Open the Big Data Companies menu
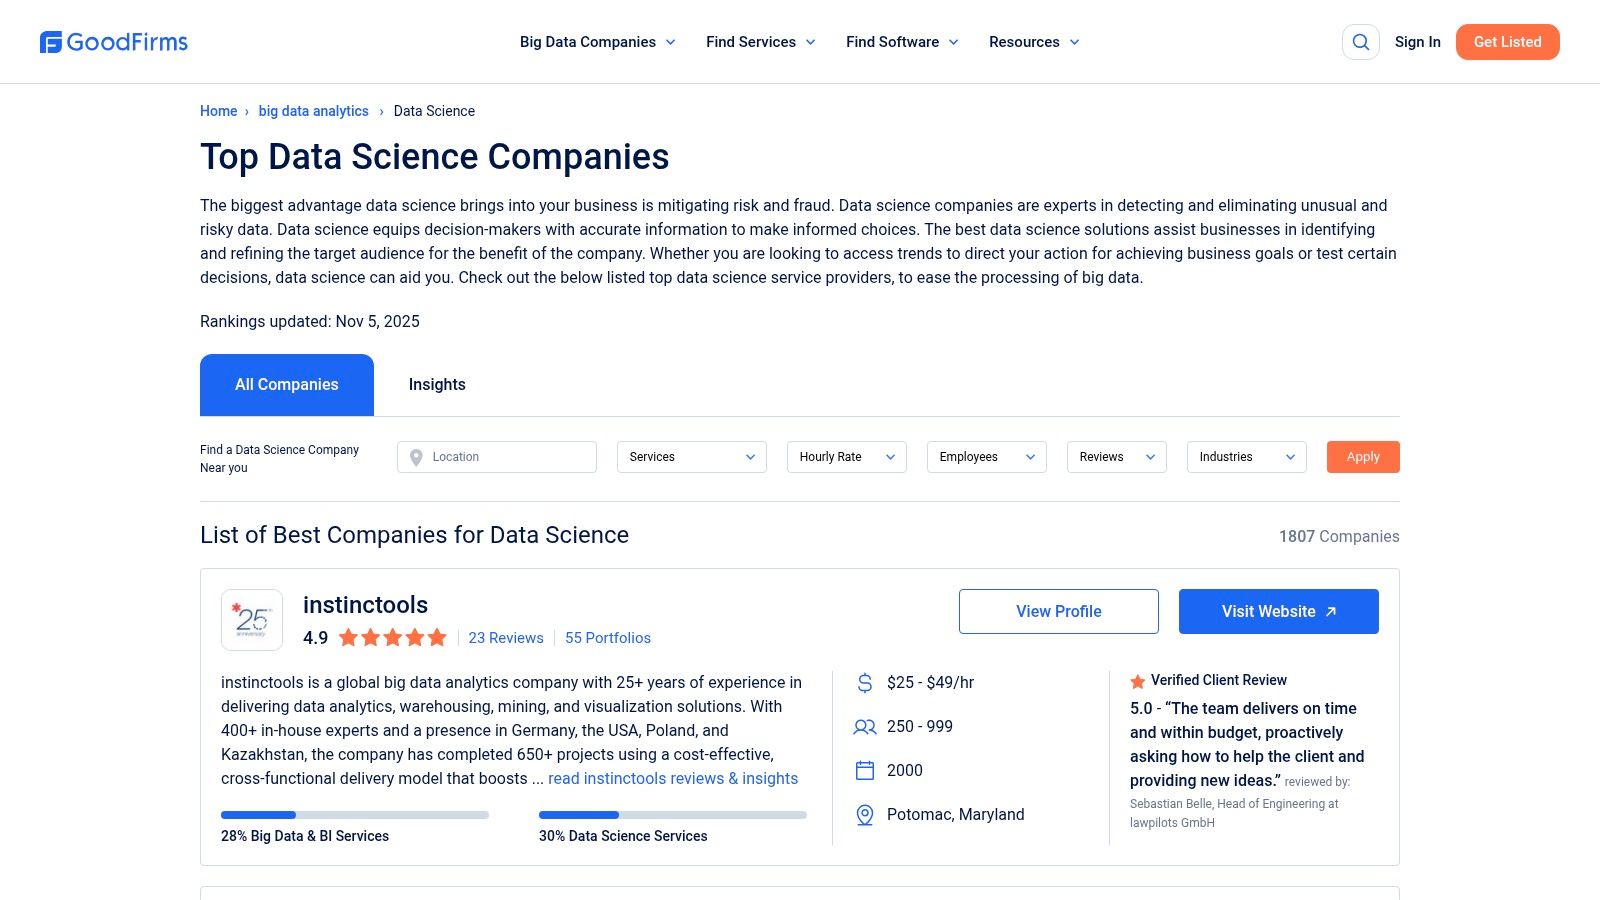The image size is (1600, 900). [597, 42]
